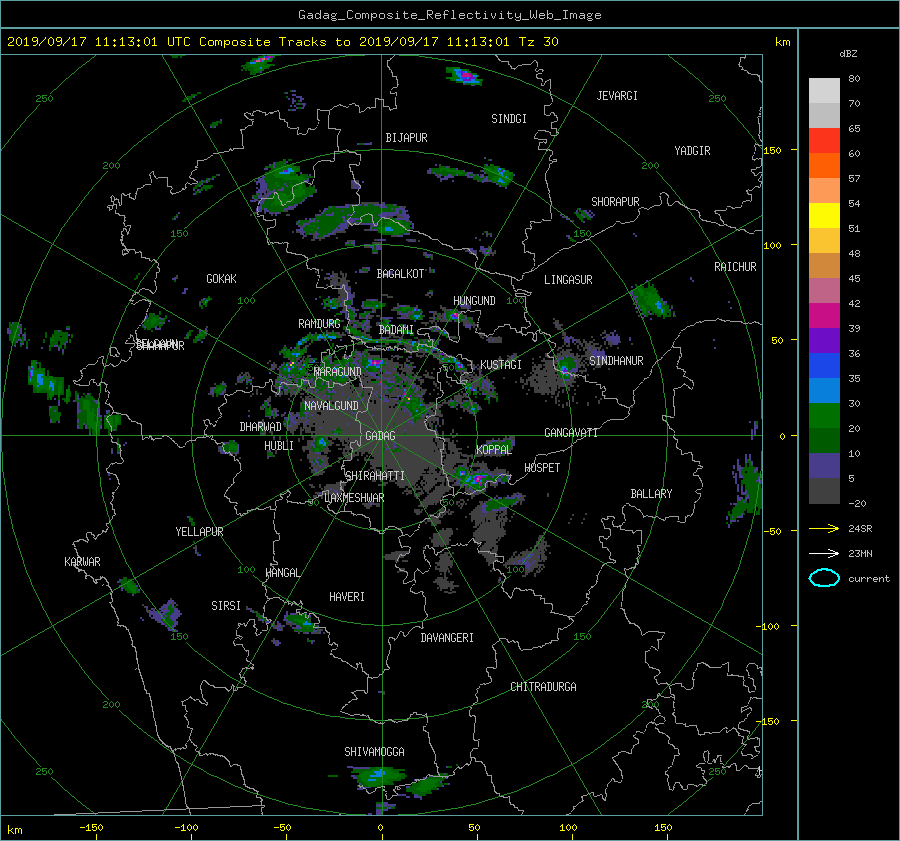
Task: Select the SHORAPUR label
Action: (615, 202)
